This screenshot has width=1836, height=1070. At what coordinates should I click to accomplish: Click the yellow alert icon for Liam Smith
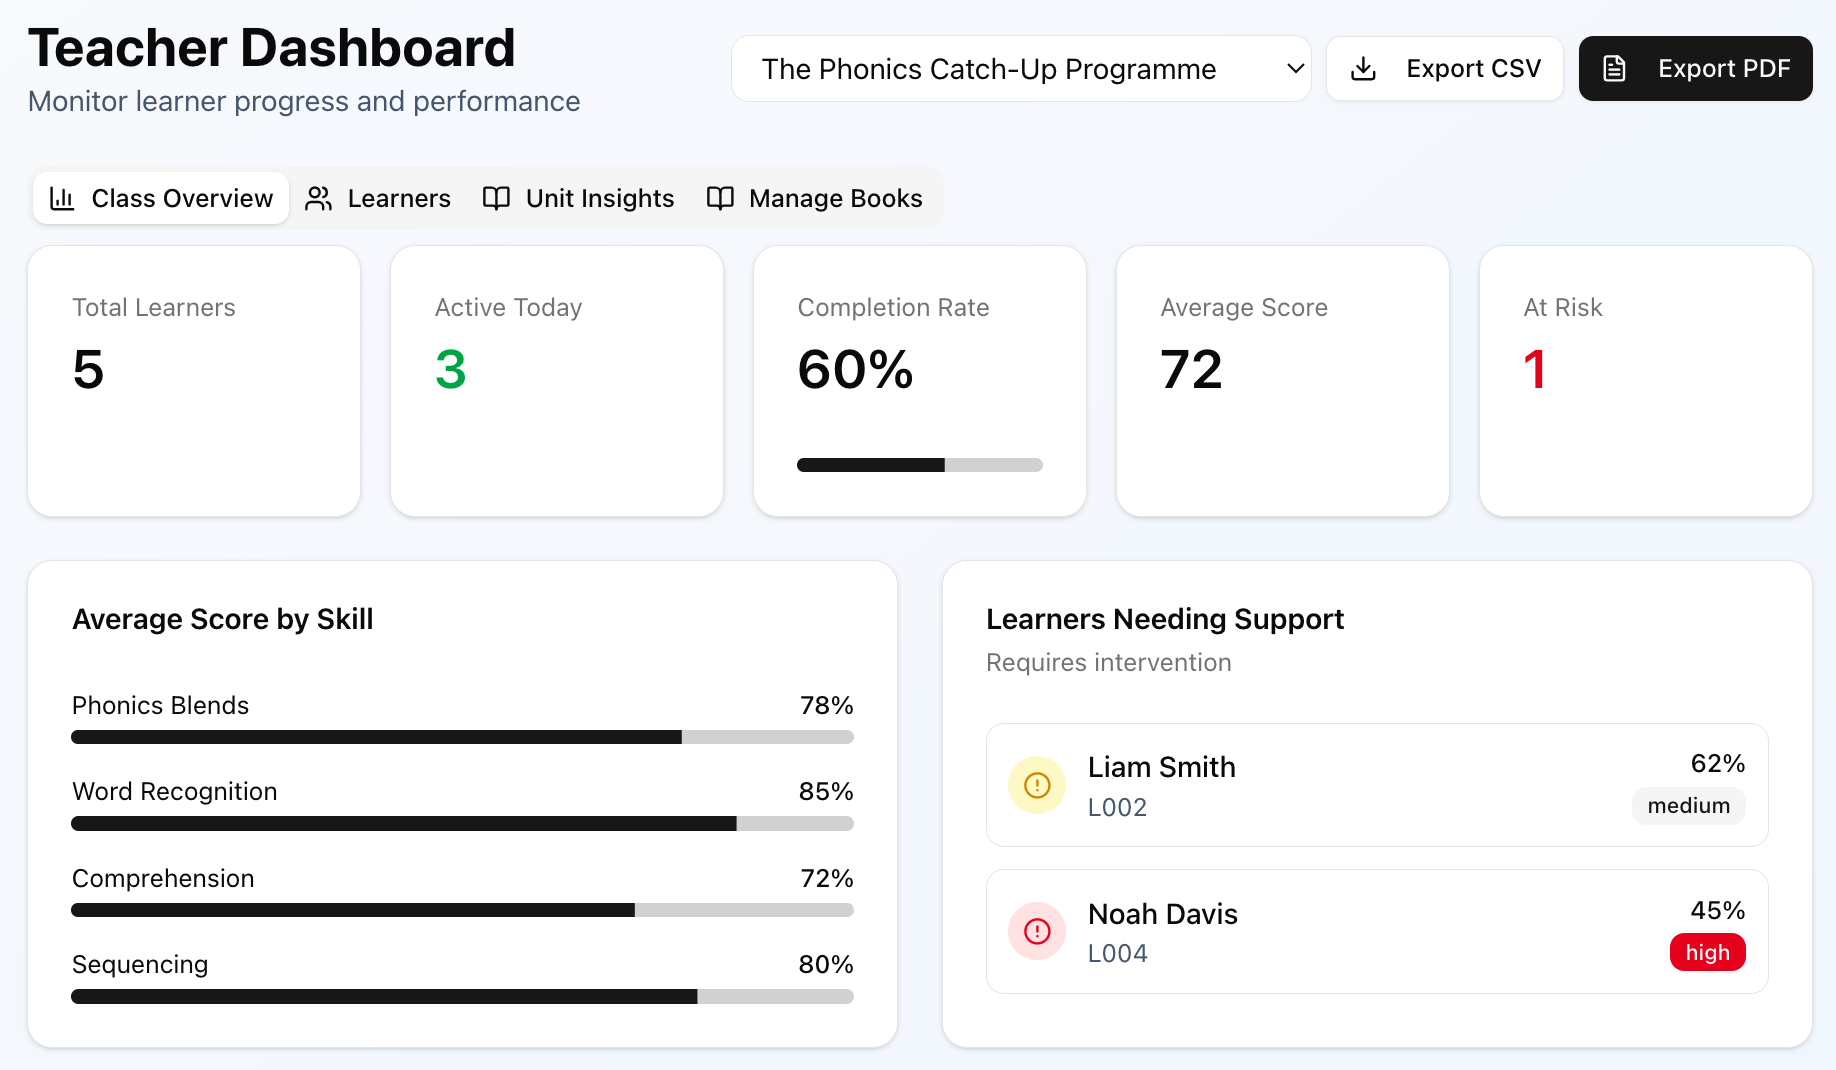1037,785
